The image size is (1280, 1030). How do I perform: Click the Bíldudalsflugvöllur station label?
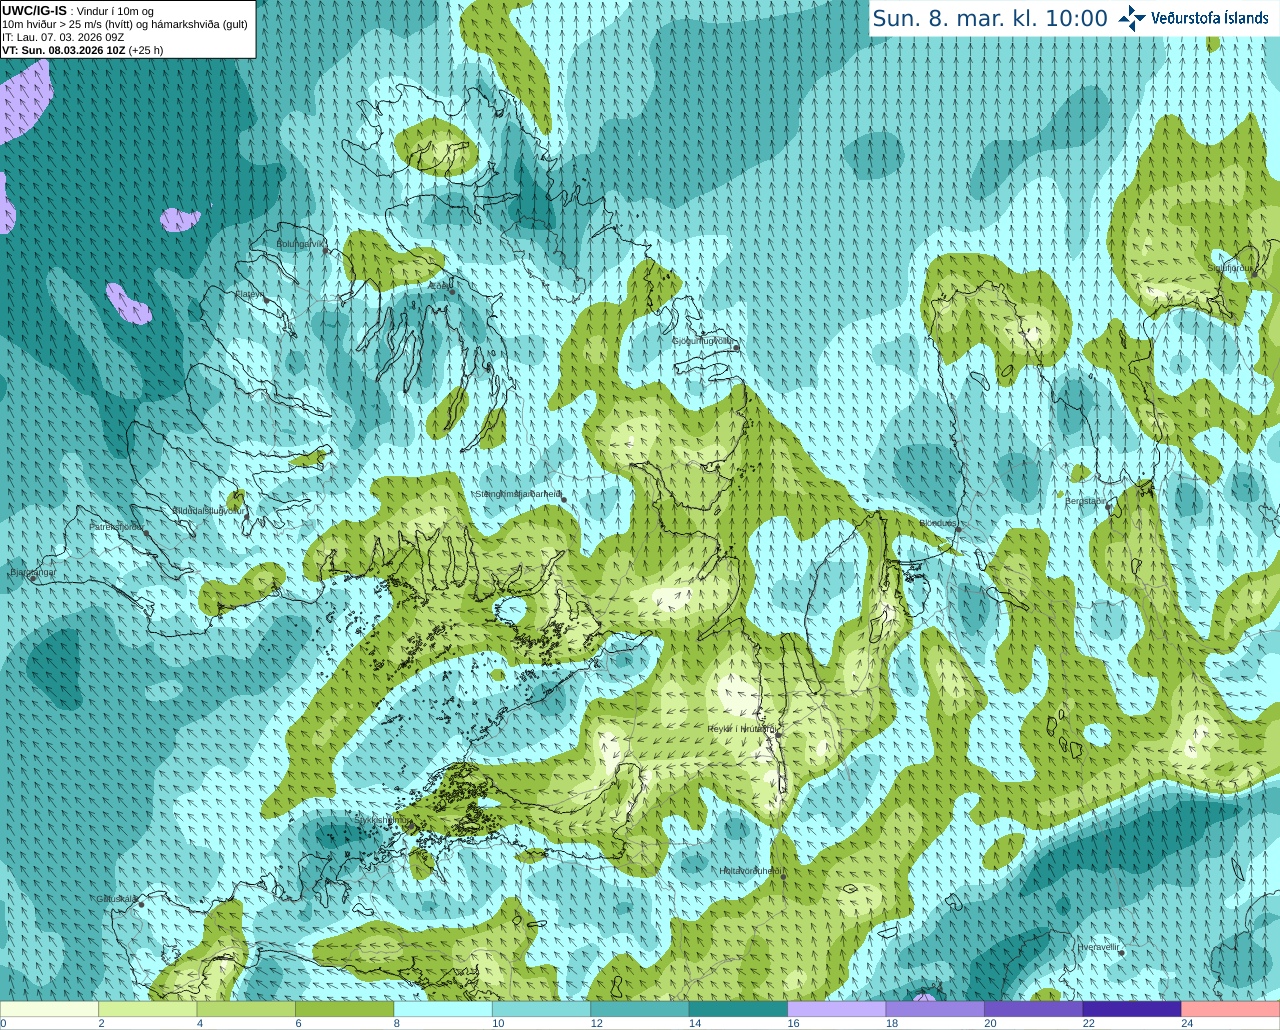(208, 510)
